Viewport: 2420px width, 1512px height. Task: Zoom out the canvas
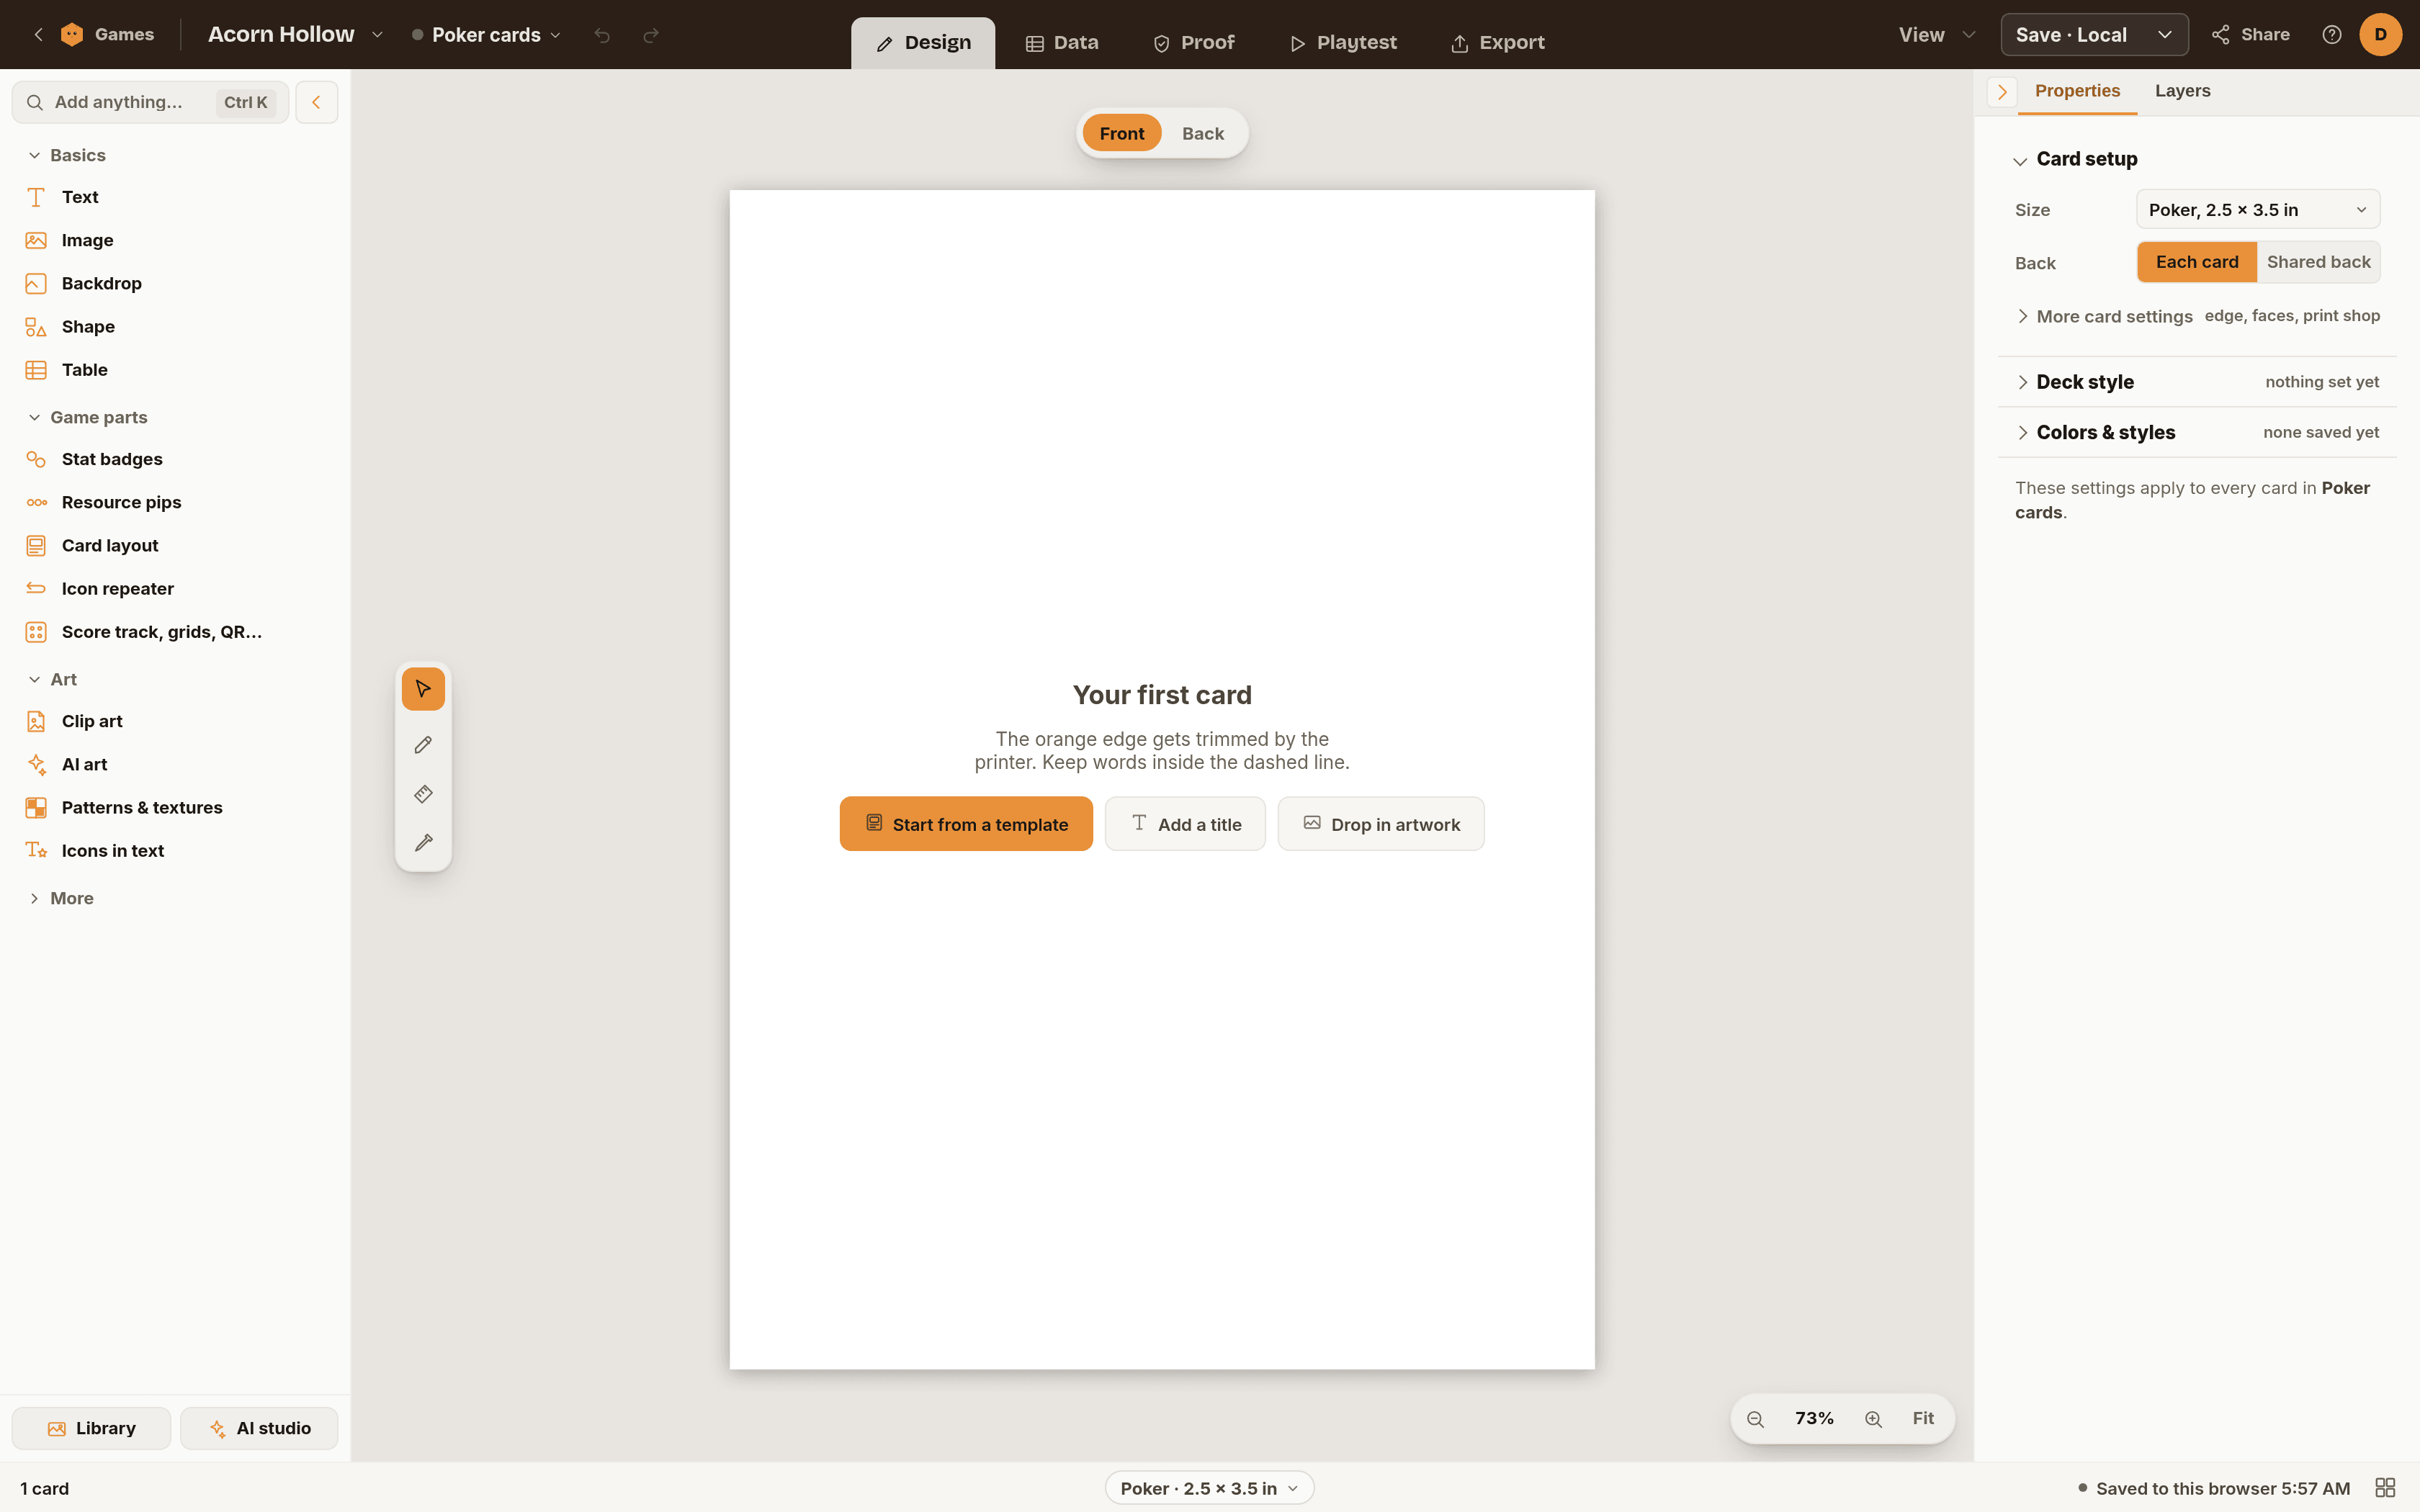point(1755,1419)
